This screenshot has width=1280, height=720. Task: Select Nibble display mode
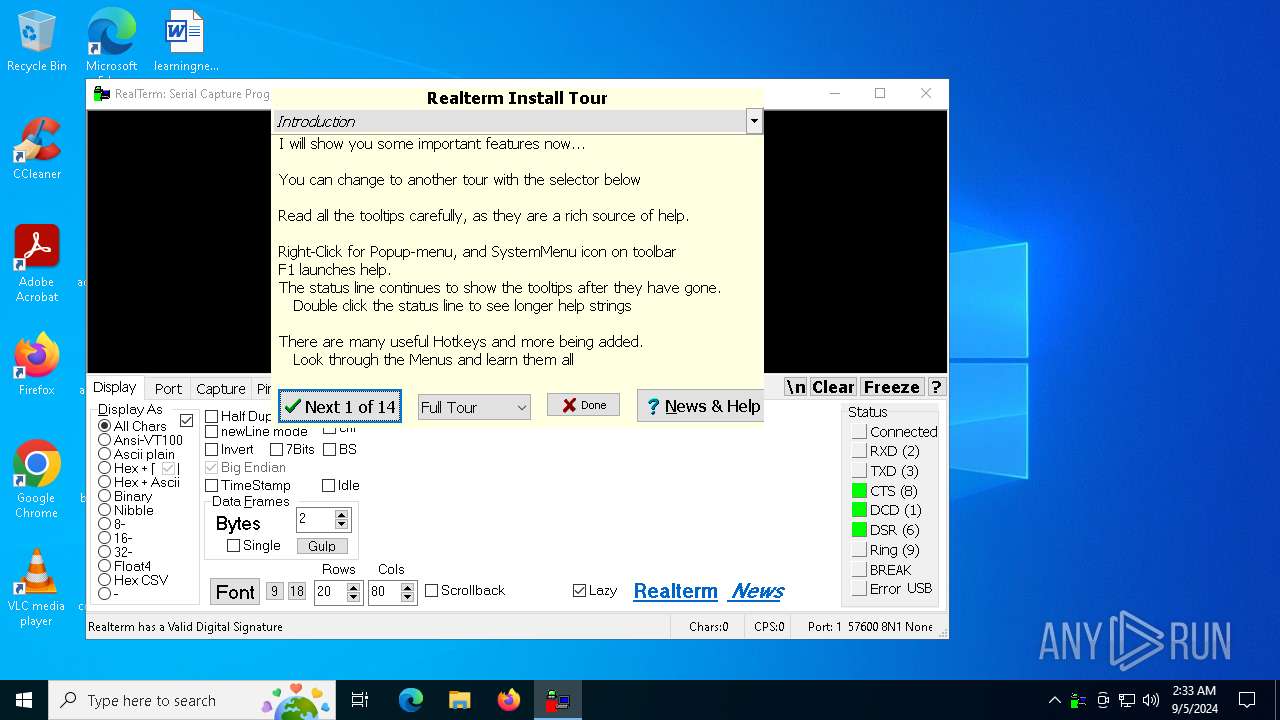pyautogui.click(x=105, y=510)
